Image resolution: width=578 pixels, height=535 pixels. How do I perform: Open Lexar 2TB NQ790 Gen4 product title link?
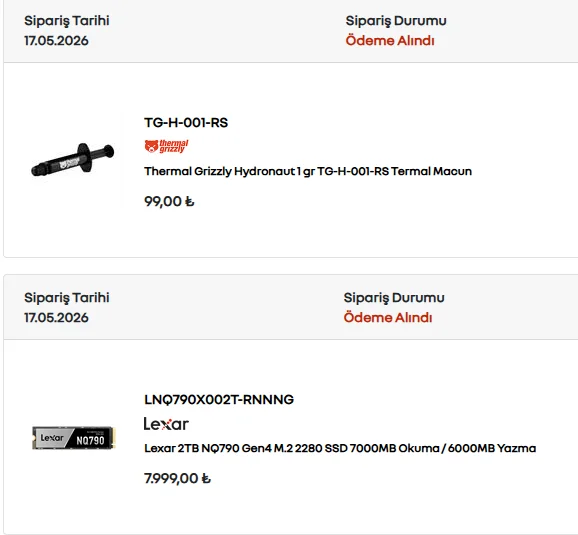click(x=340, y=448)
